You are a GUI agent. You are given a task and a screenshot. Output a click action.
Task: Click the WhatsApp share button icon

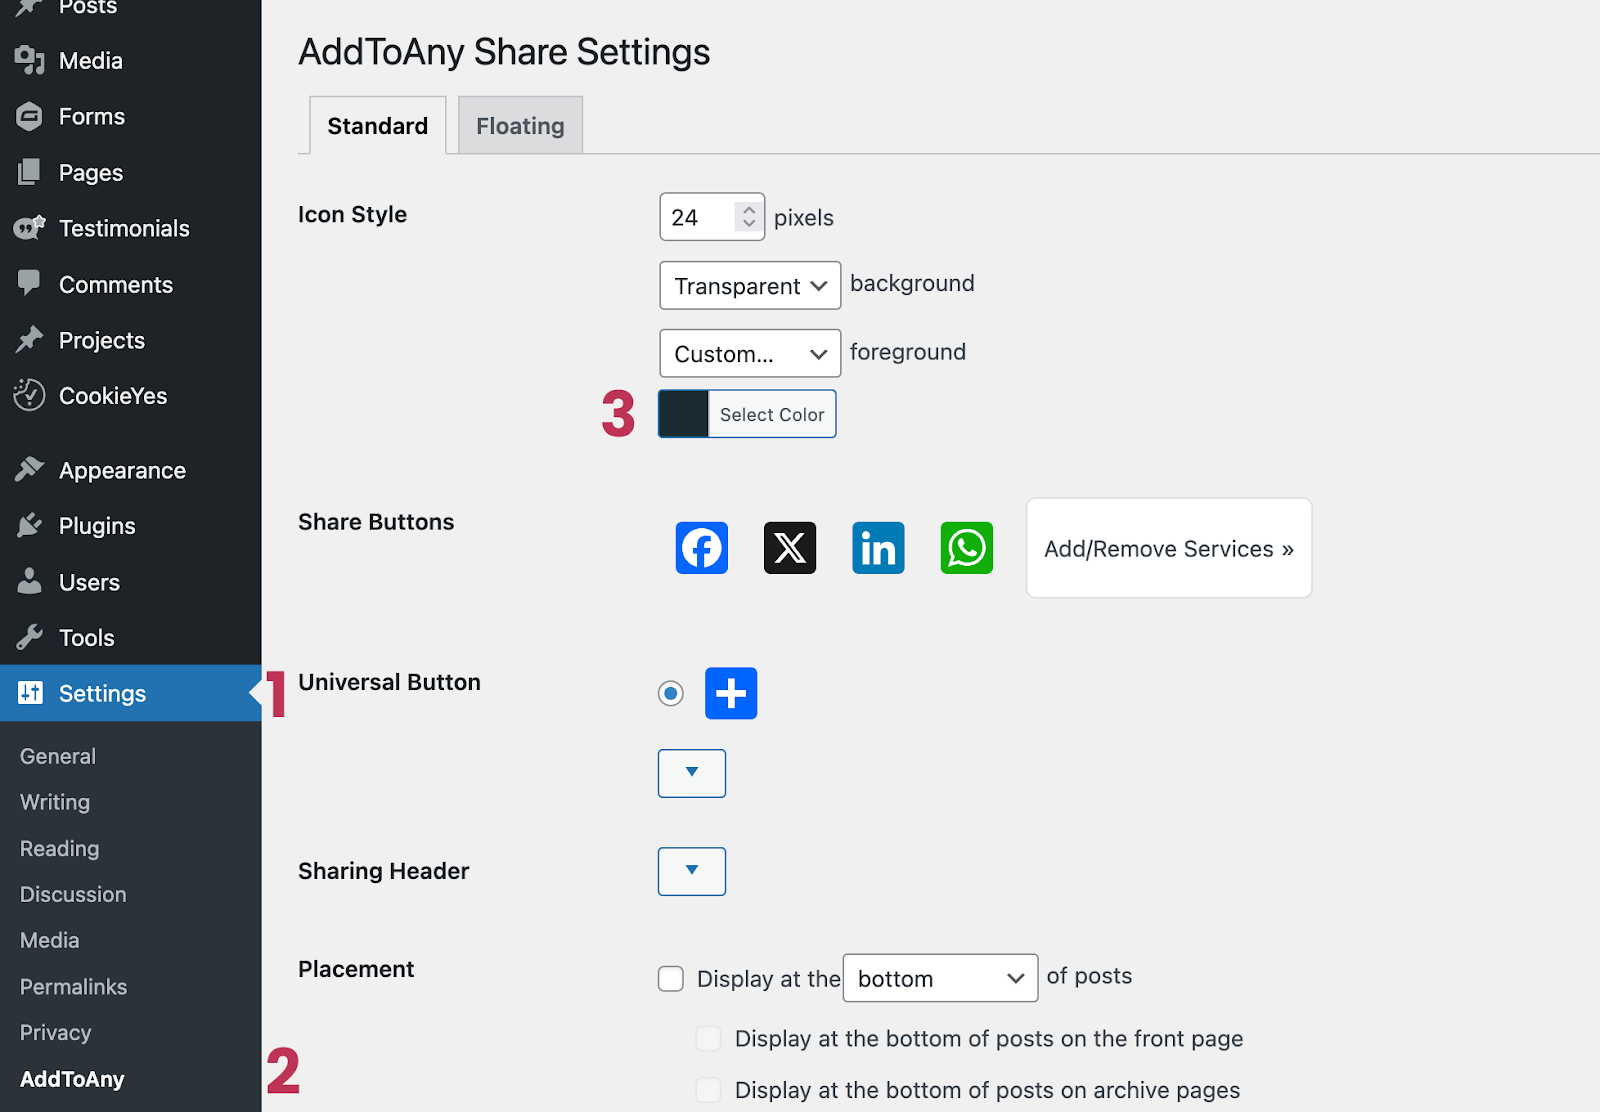[966, 548]
